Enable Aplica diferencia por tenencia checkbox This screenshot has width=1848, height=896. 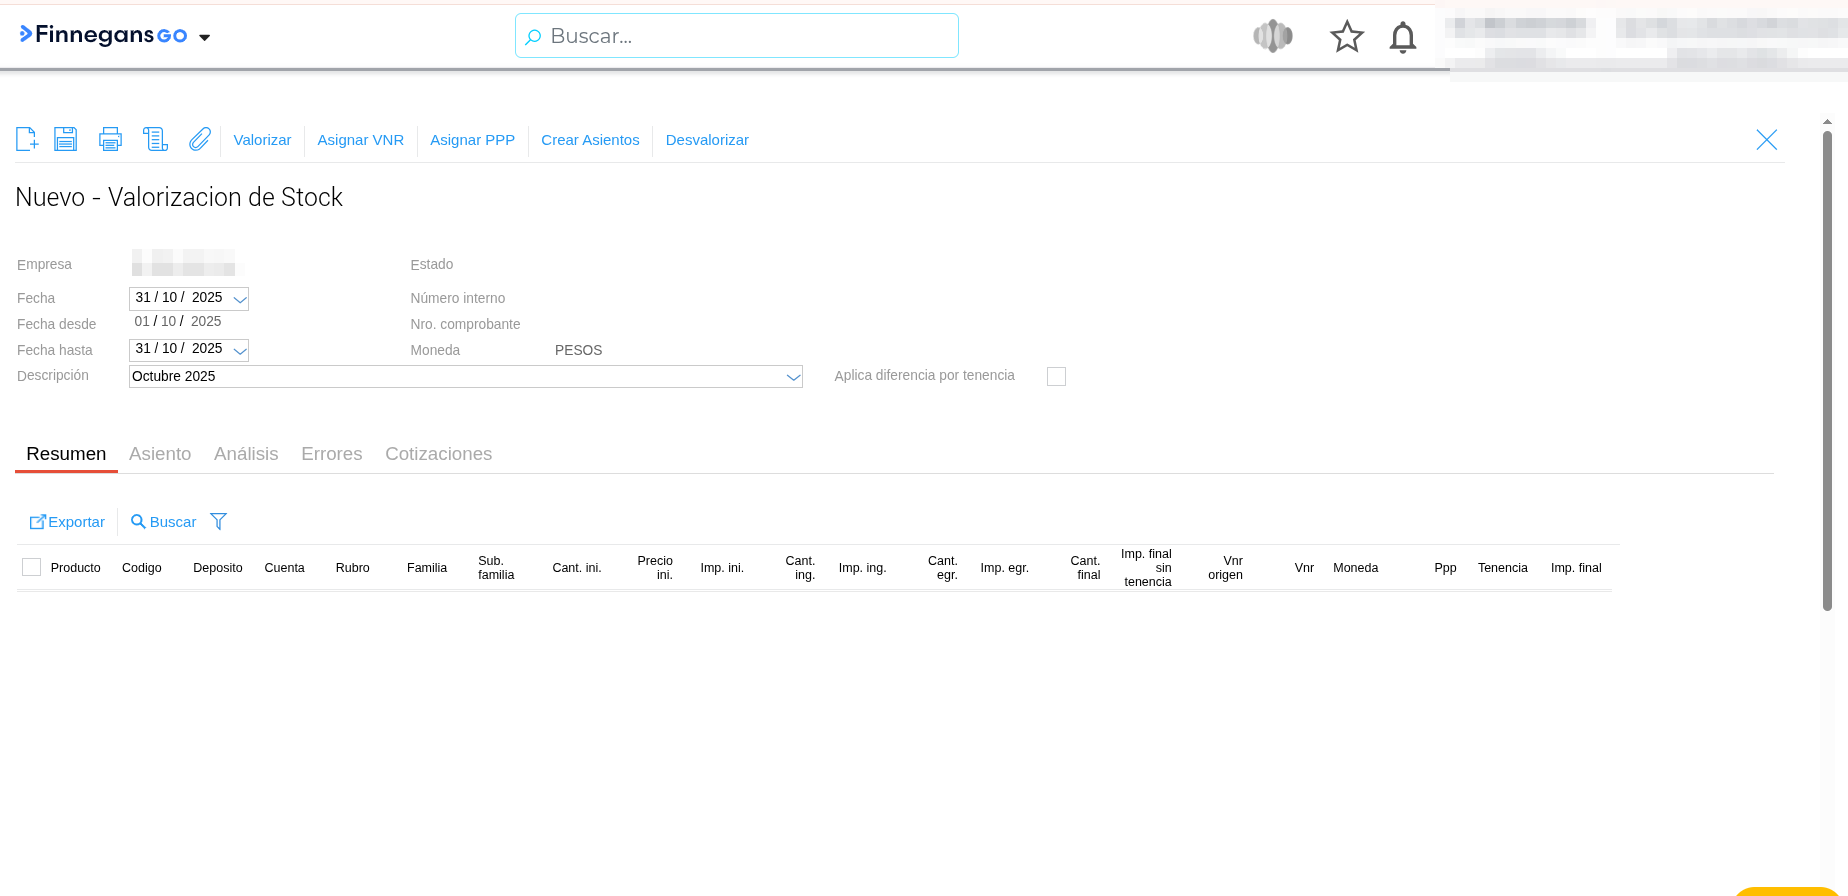[x=1056, y=376]
